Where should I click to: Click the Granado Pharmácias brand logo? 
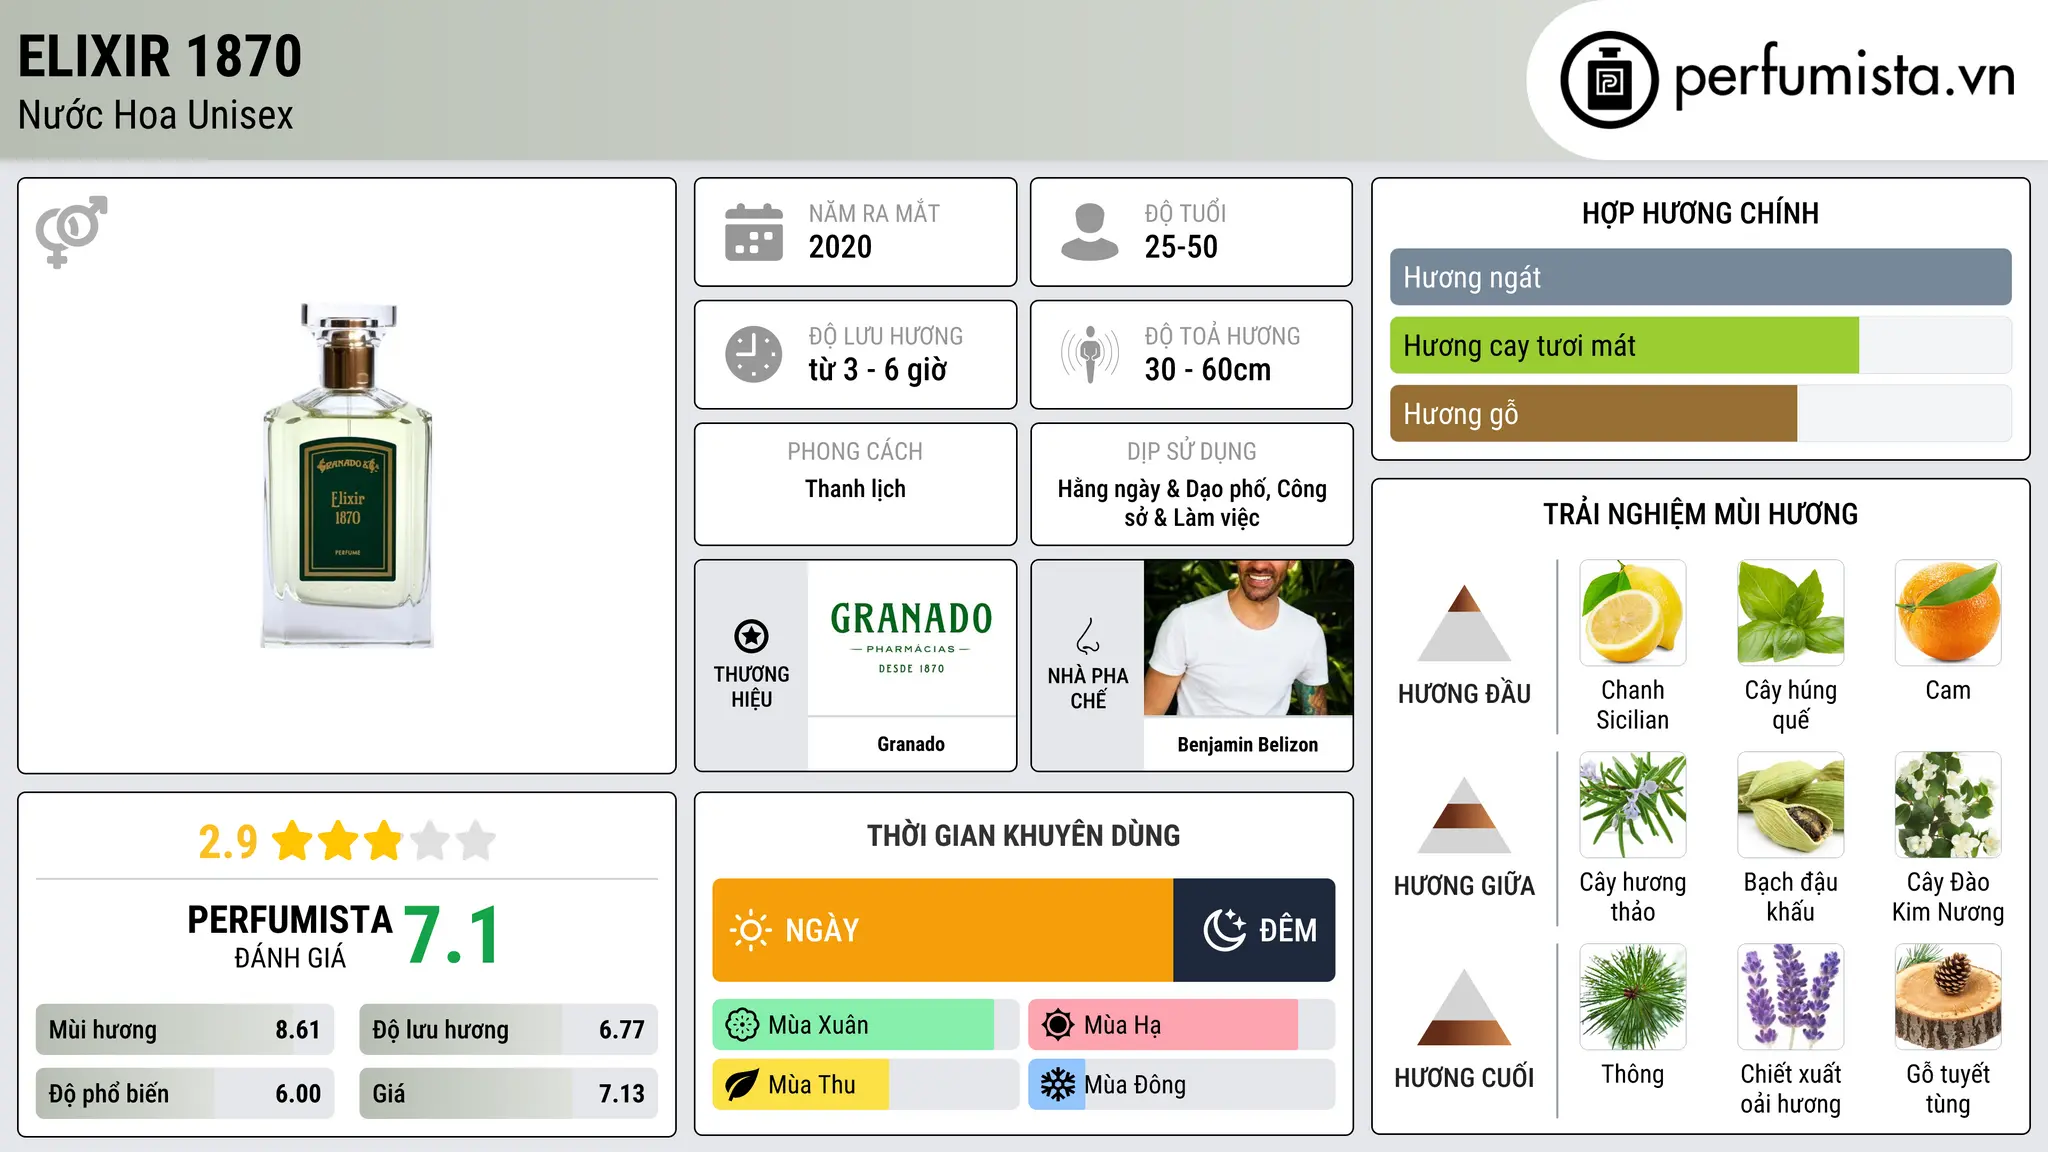[911, 637]
